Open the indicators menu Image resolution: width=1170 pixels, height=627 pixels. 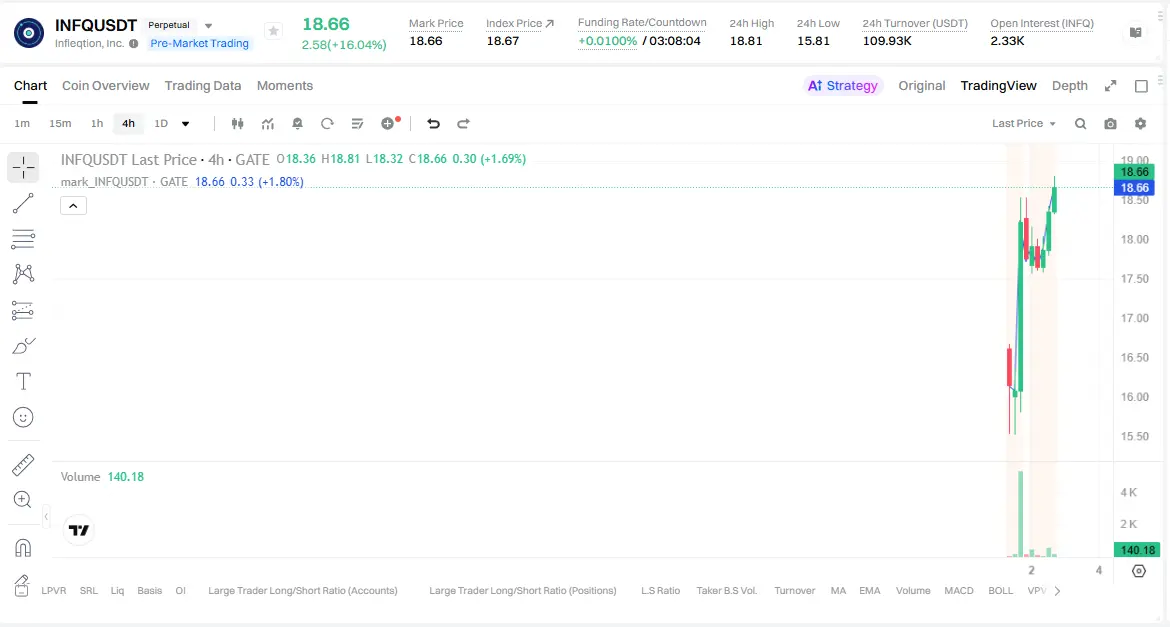267,123
